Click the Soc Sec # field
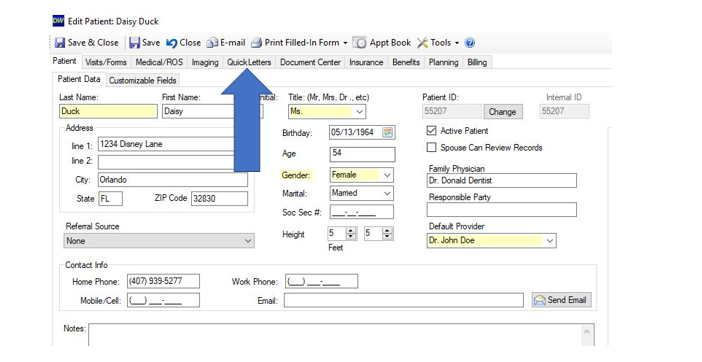This screenshot has height=362, width=702. pyautogui.click(x=362, y=212)
